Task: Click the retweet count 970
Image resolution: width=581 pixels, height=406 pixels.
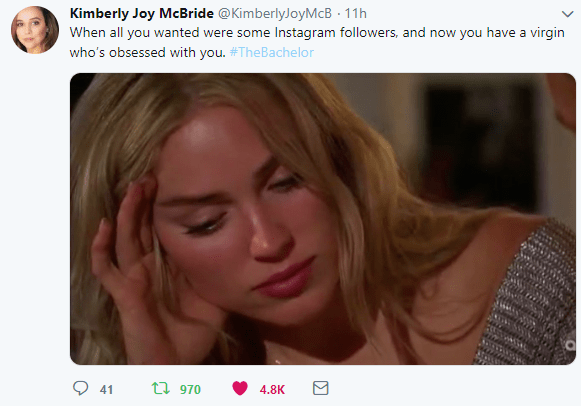Action: click(x=190, y=389)
